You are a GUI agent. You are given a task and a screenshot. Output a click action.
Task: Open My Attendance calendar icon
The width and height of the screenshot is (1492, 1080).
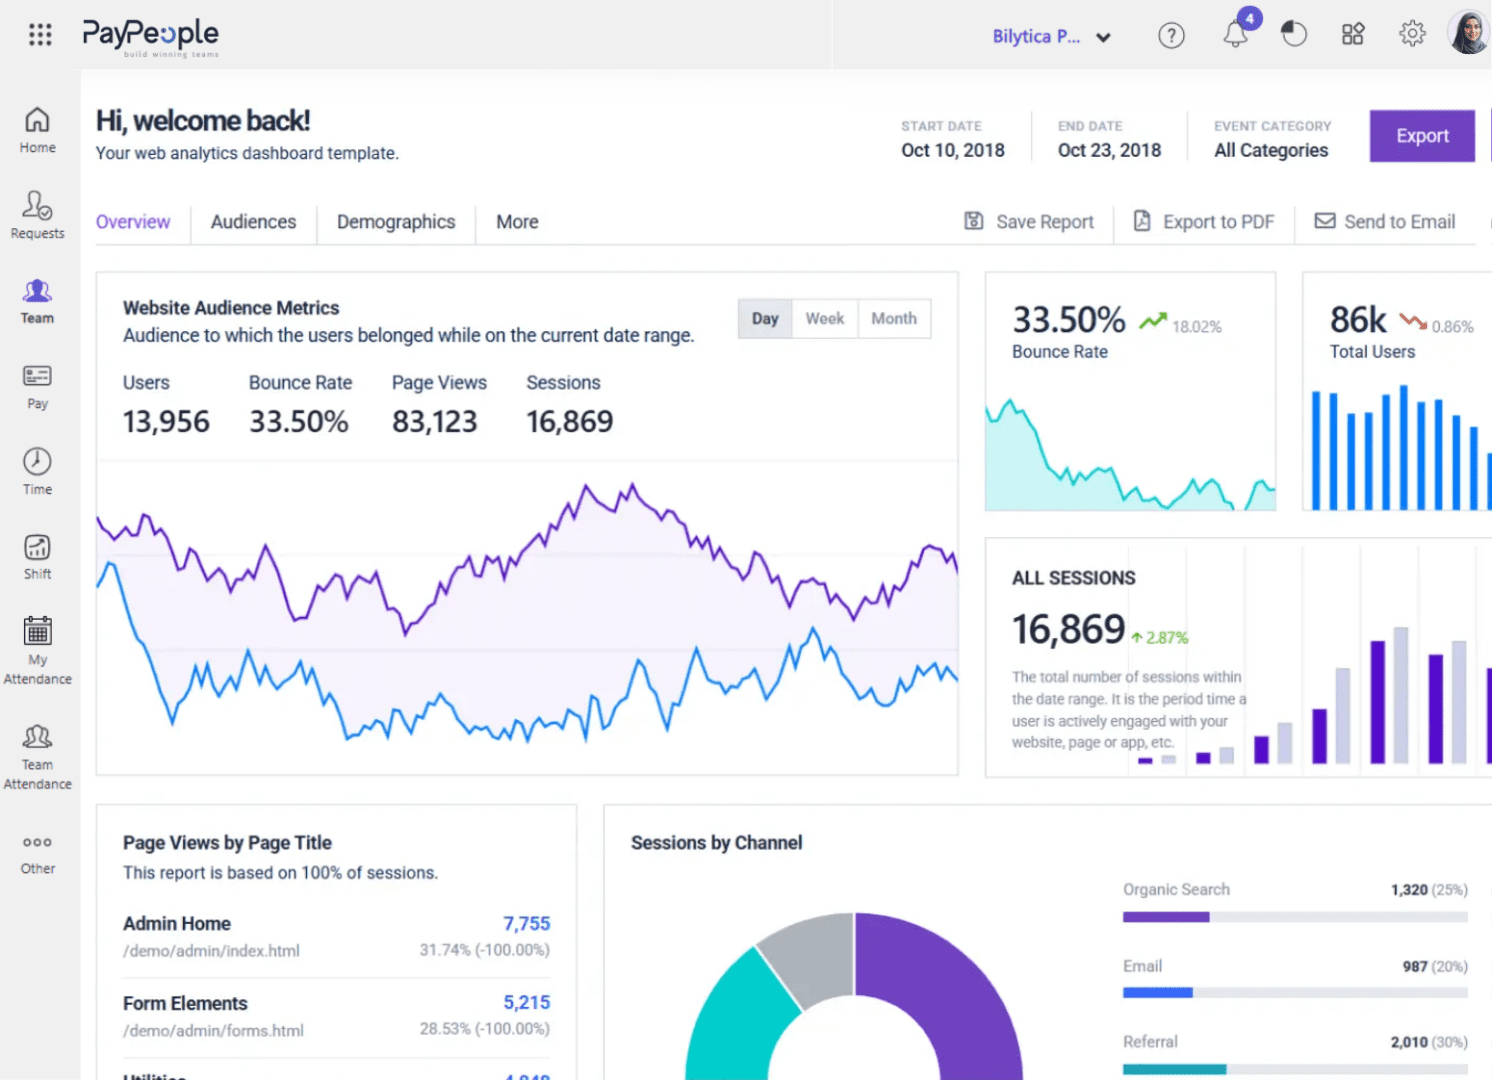[x=37, y=632]
